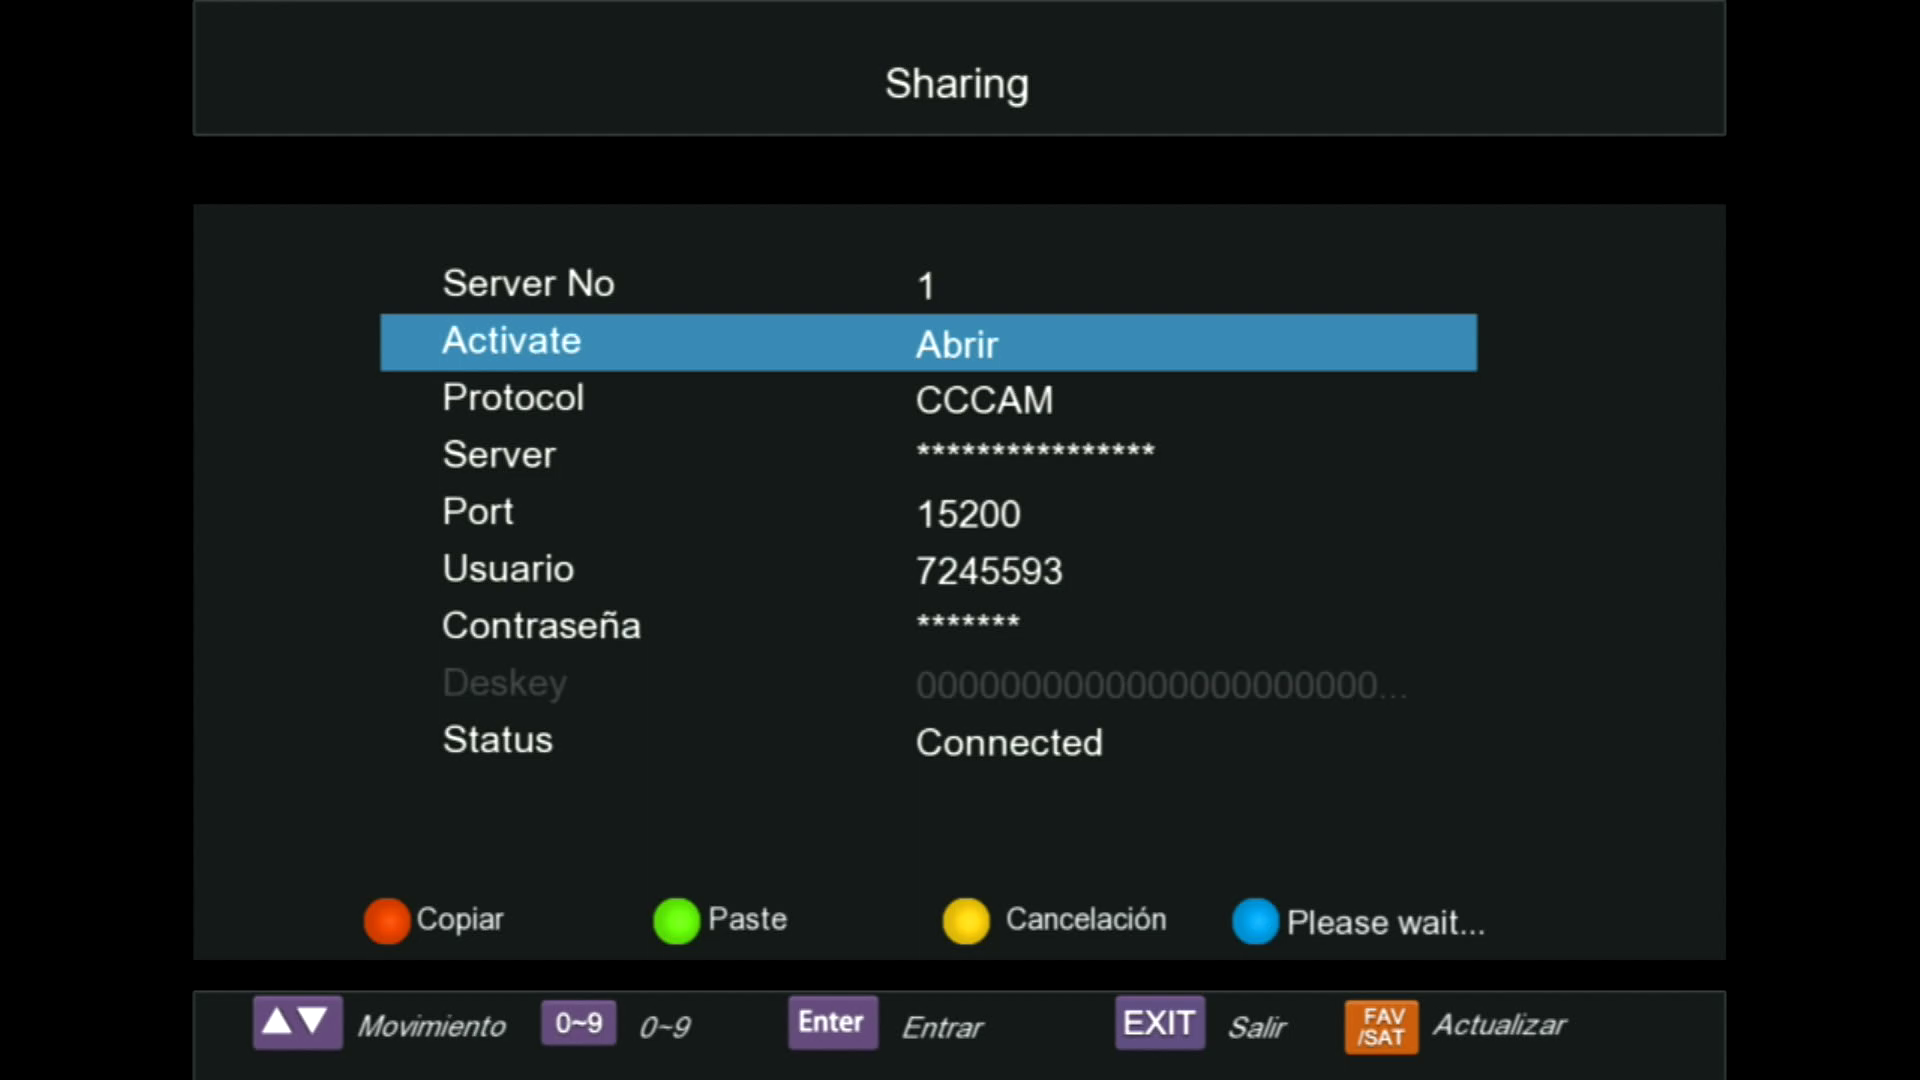
Task: Edit the Usuario field 7245593
Action: (x=989, y=571)
